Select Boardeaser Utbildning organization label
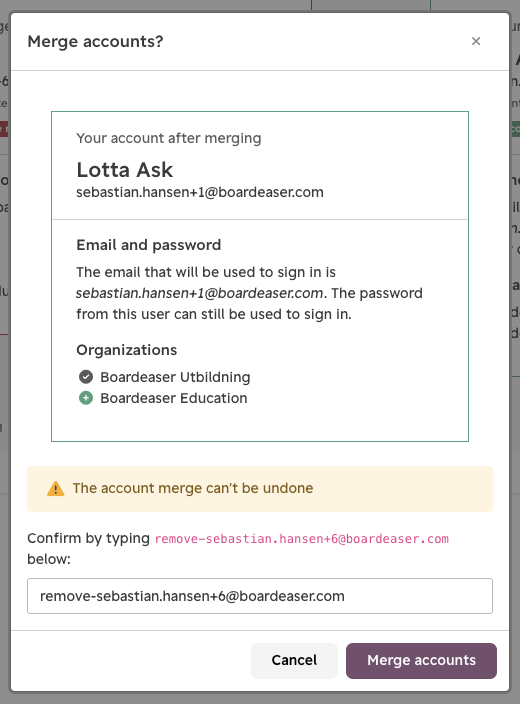 coord(175,377)
